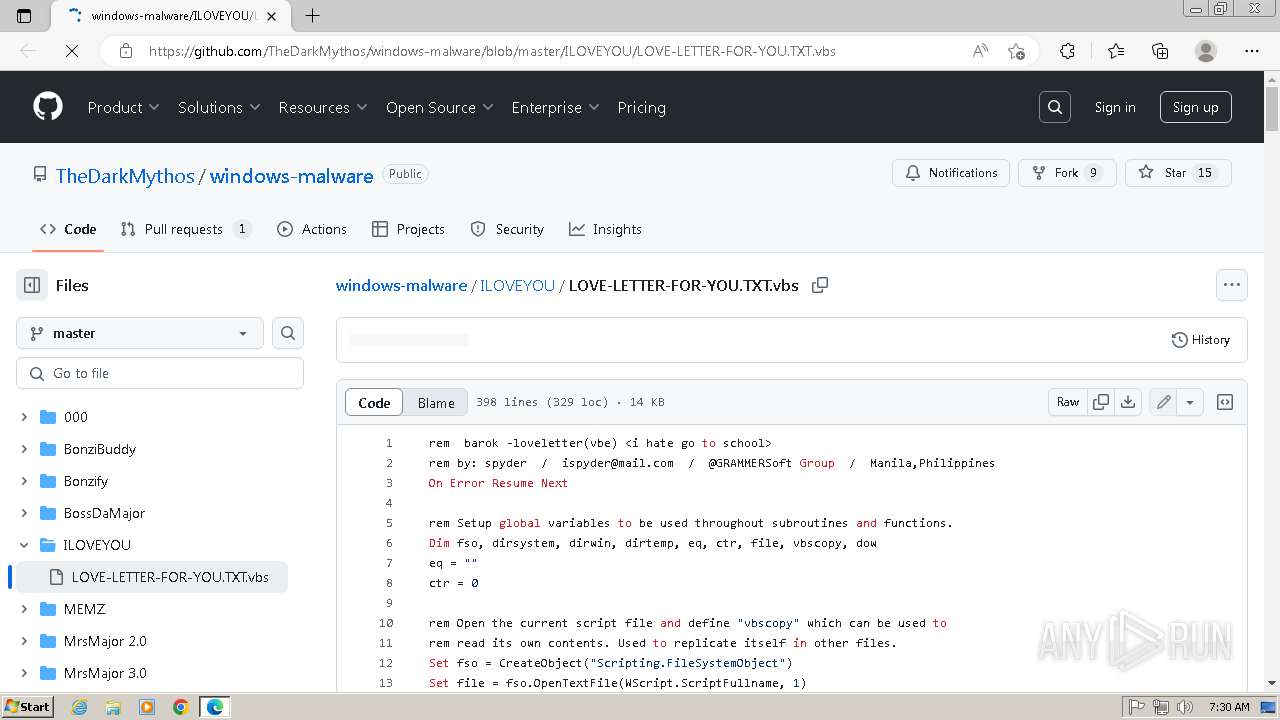This screenshot has height=720, width=1280.
Task: Open the Actions tab
Action: (x=312, y=229)
